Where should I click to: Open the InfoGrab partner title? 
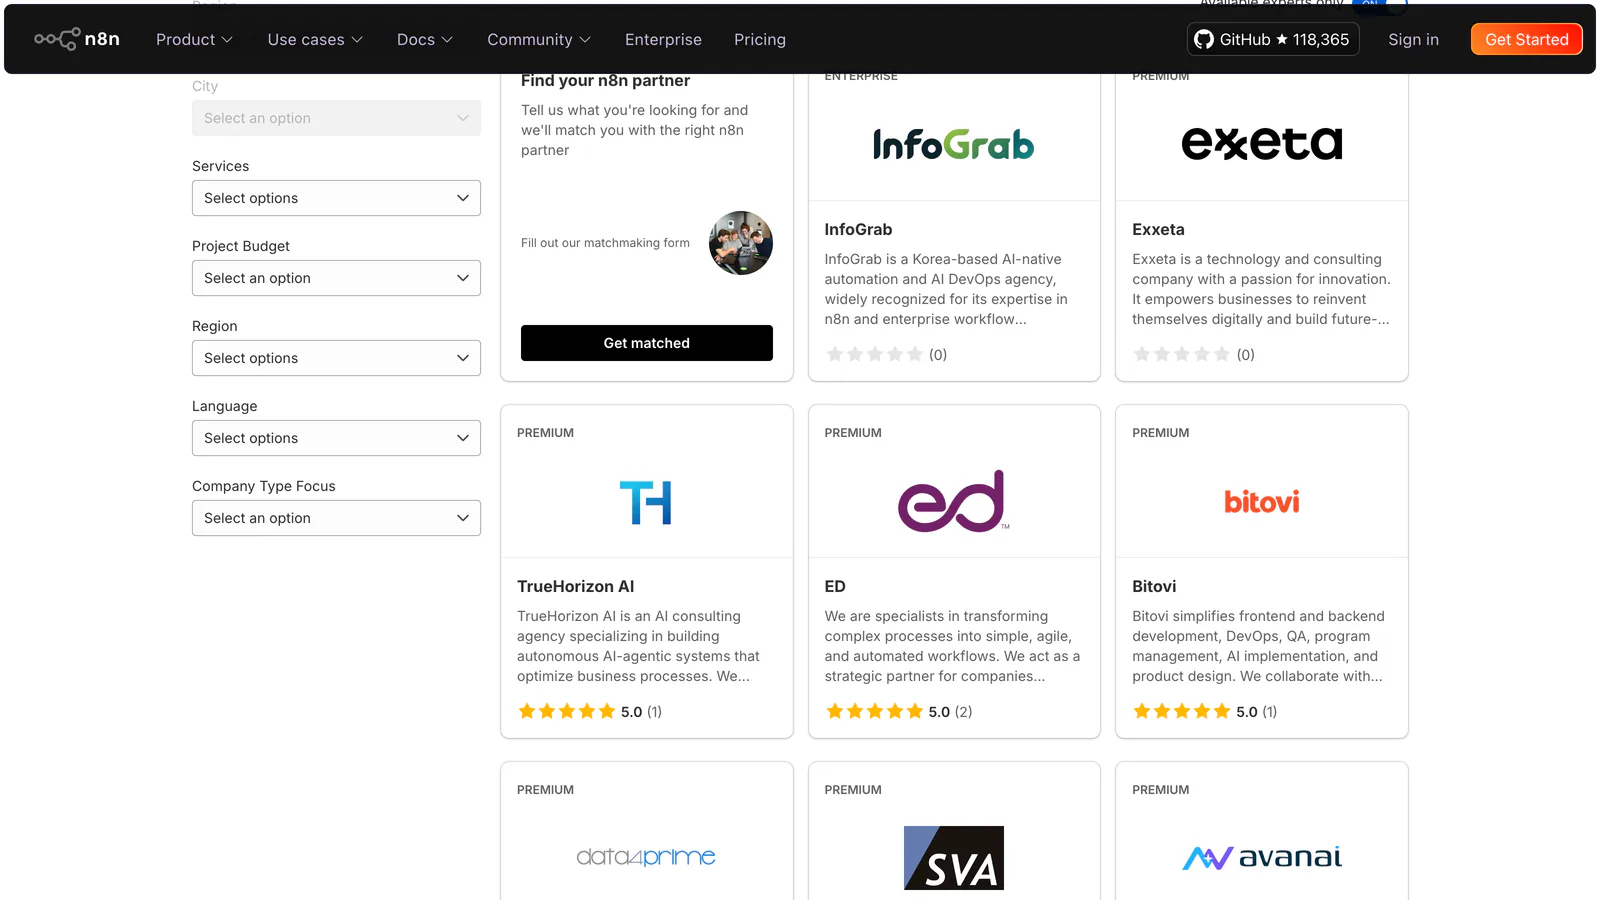(x=858, y=229)
